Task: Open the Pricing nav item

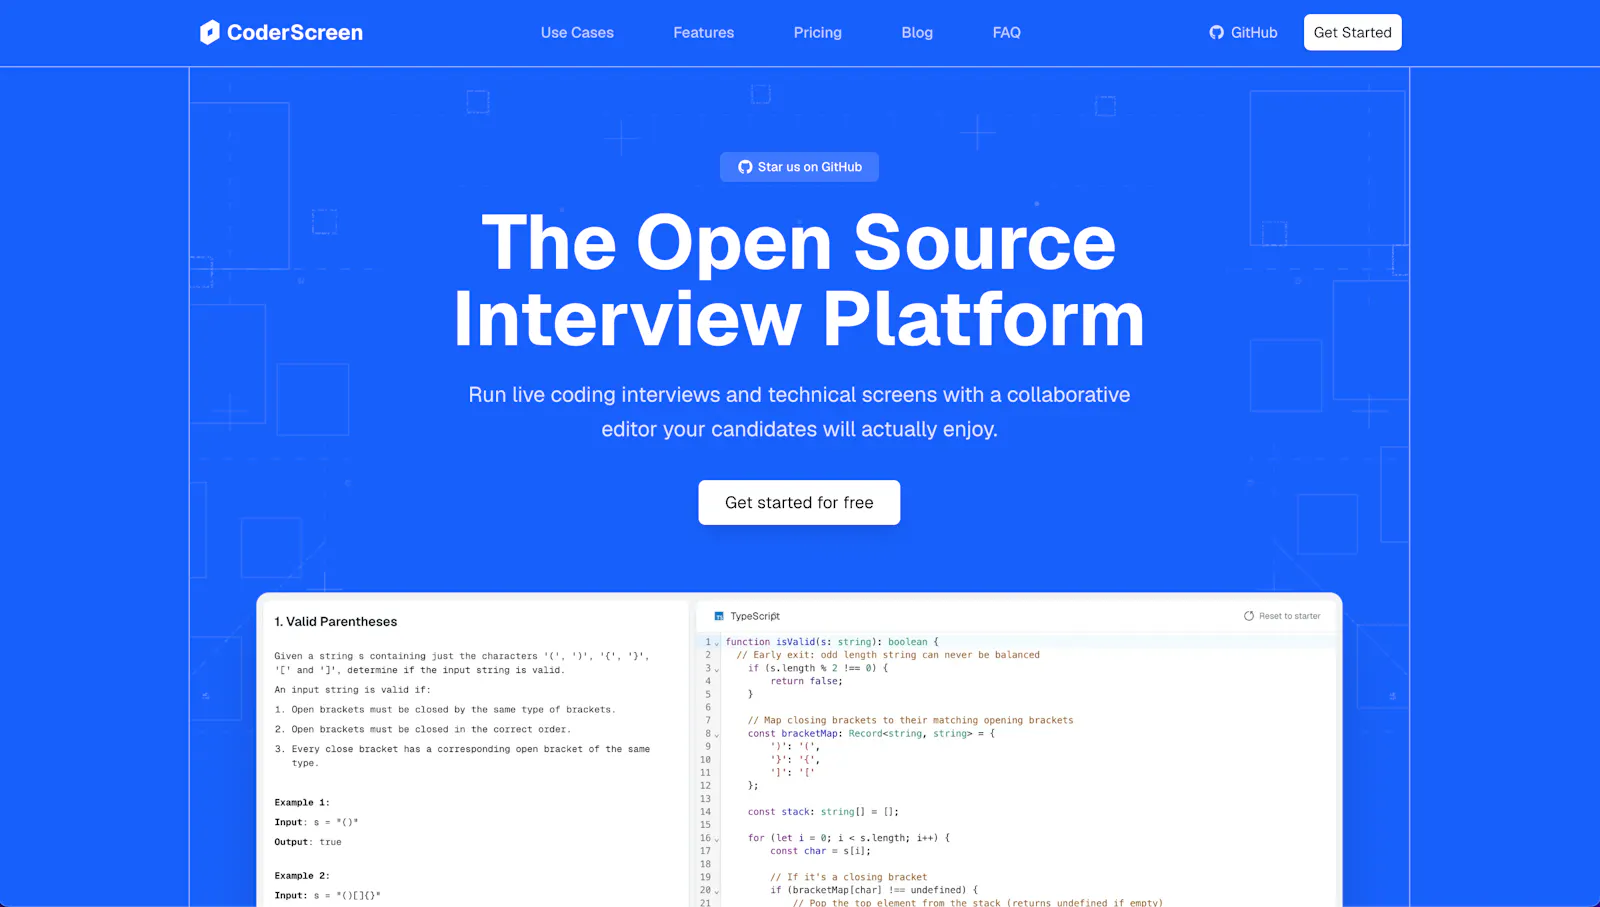Action: 817,33
